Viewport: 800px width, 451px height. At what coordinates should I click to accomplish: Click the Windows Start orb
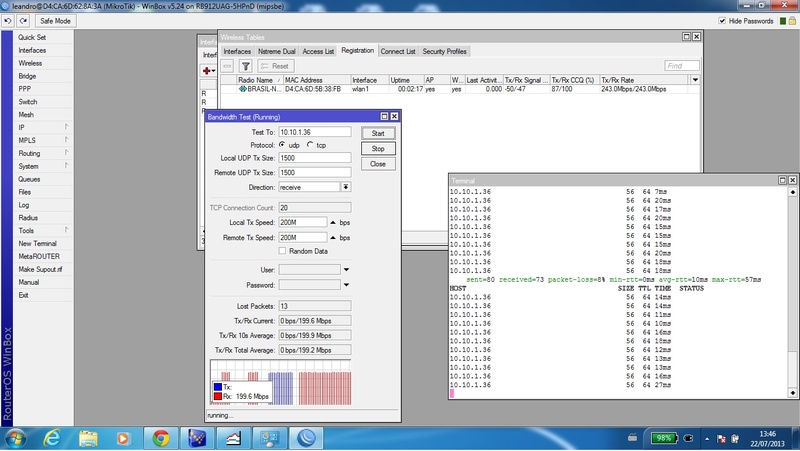(18, 437)
